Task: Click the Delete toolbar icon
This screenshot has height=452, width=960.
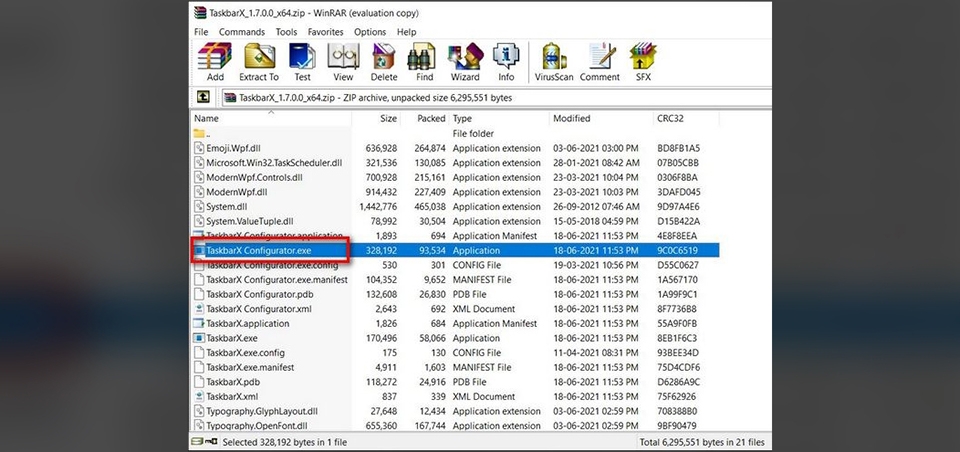Action: tap(384, 56)
